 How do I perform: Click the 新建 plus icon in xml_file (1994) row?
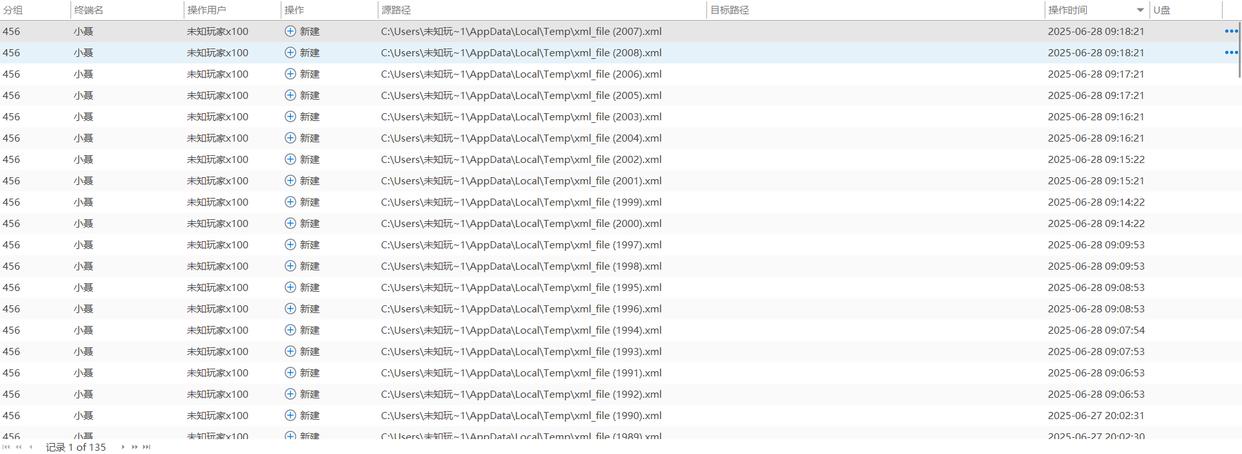[x=290, y=330]
